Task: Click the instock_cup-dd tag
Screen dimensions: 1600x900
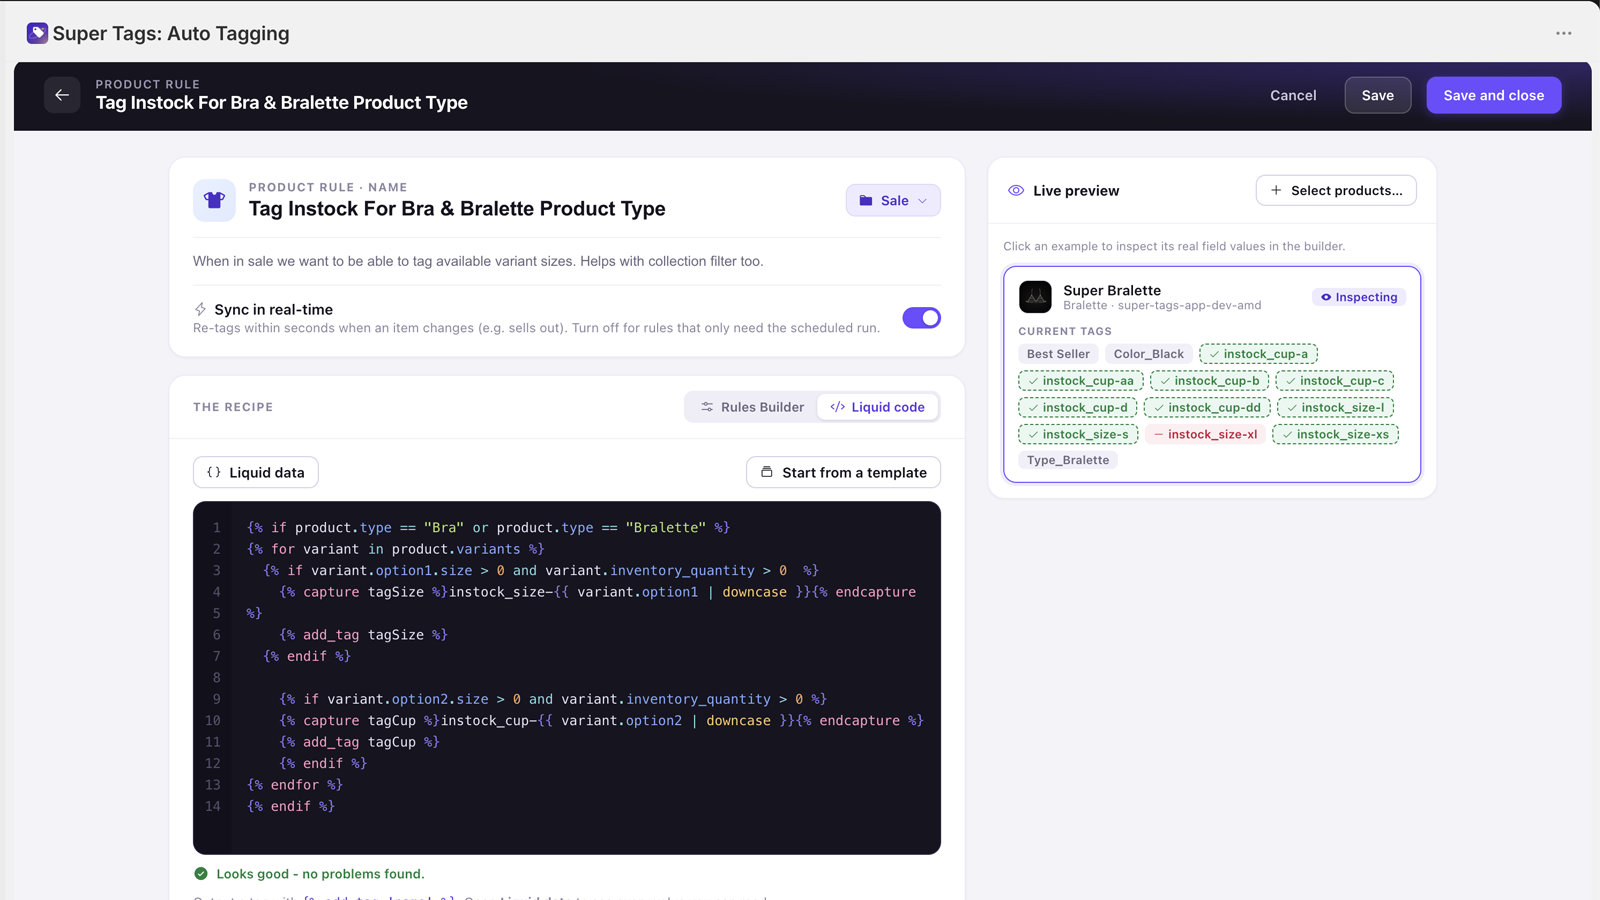Action: click(x=1206, y=408)
